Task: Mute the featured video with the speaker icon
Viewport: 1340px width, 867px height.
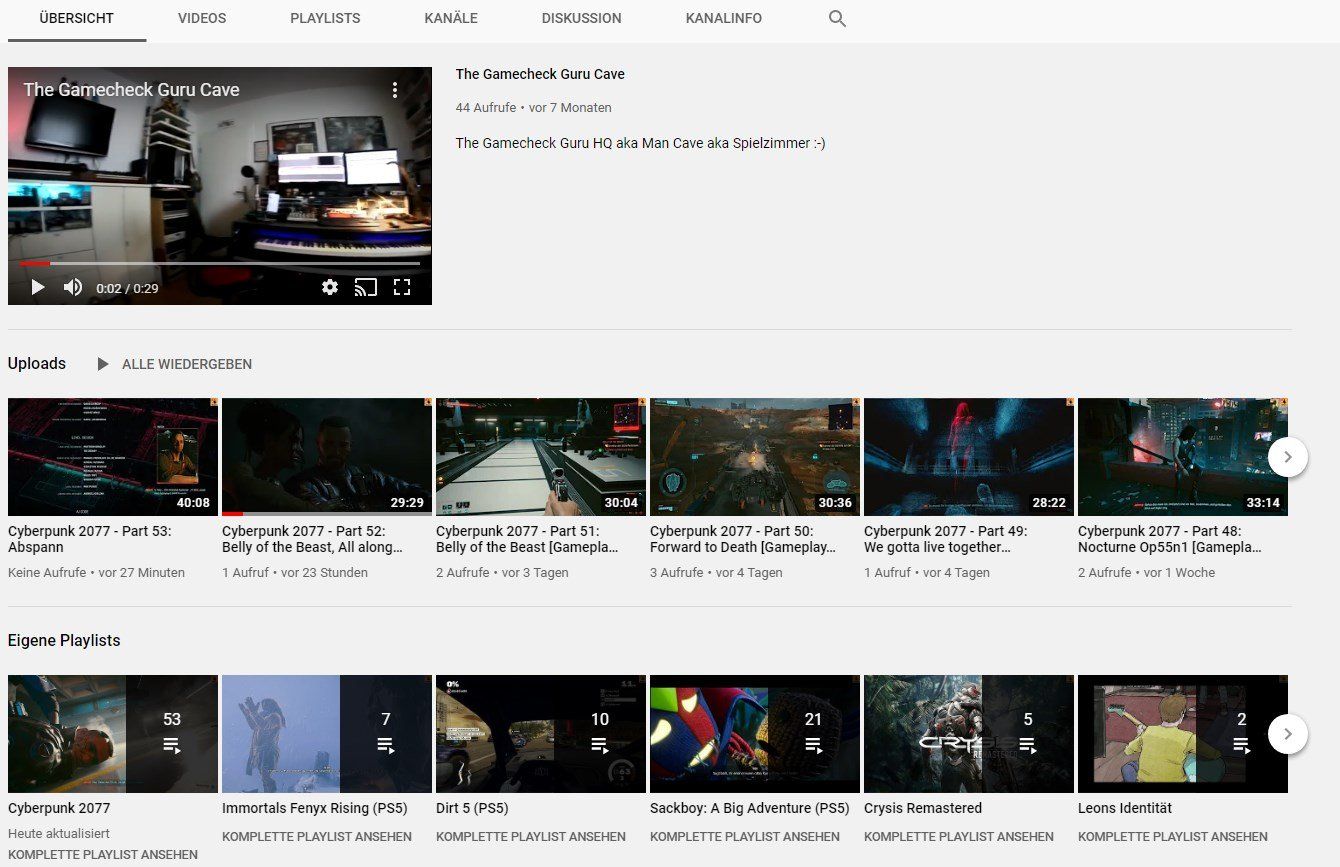Action: (x=73, y=288)
